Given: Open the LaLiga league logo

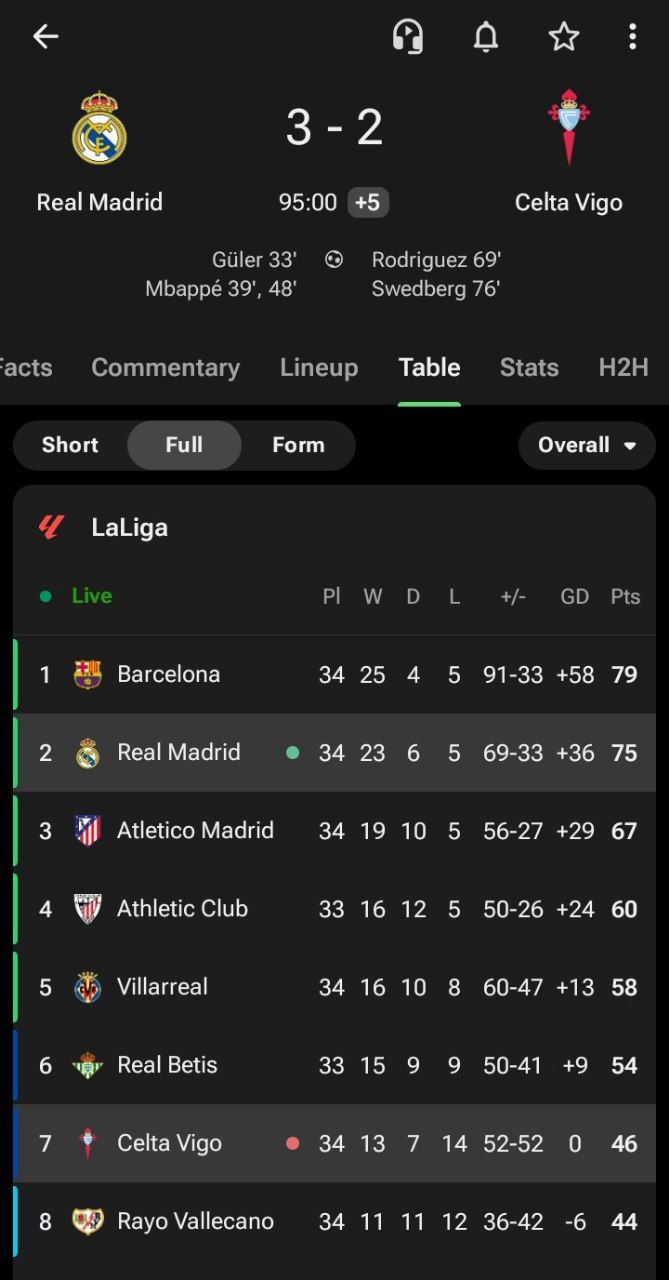Looking at the screenshot, I should click(x=51, y=527).
